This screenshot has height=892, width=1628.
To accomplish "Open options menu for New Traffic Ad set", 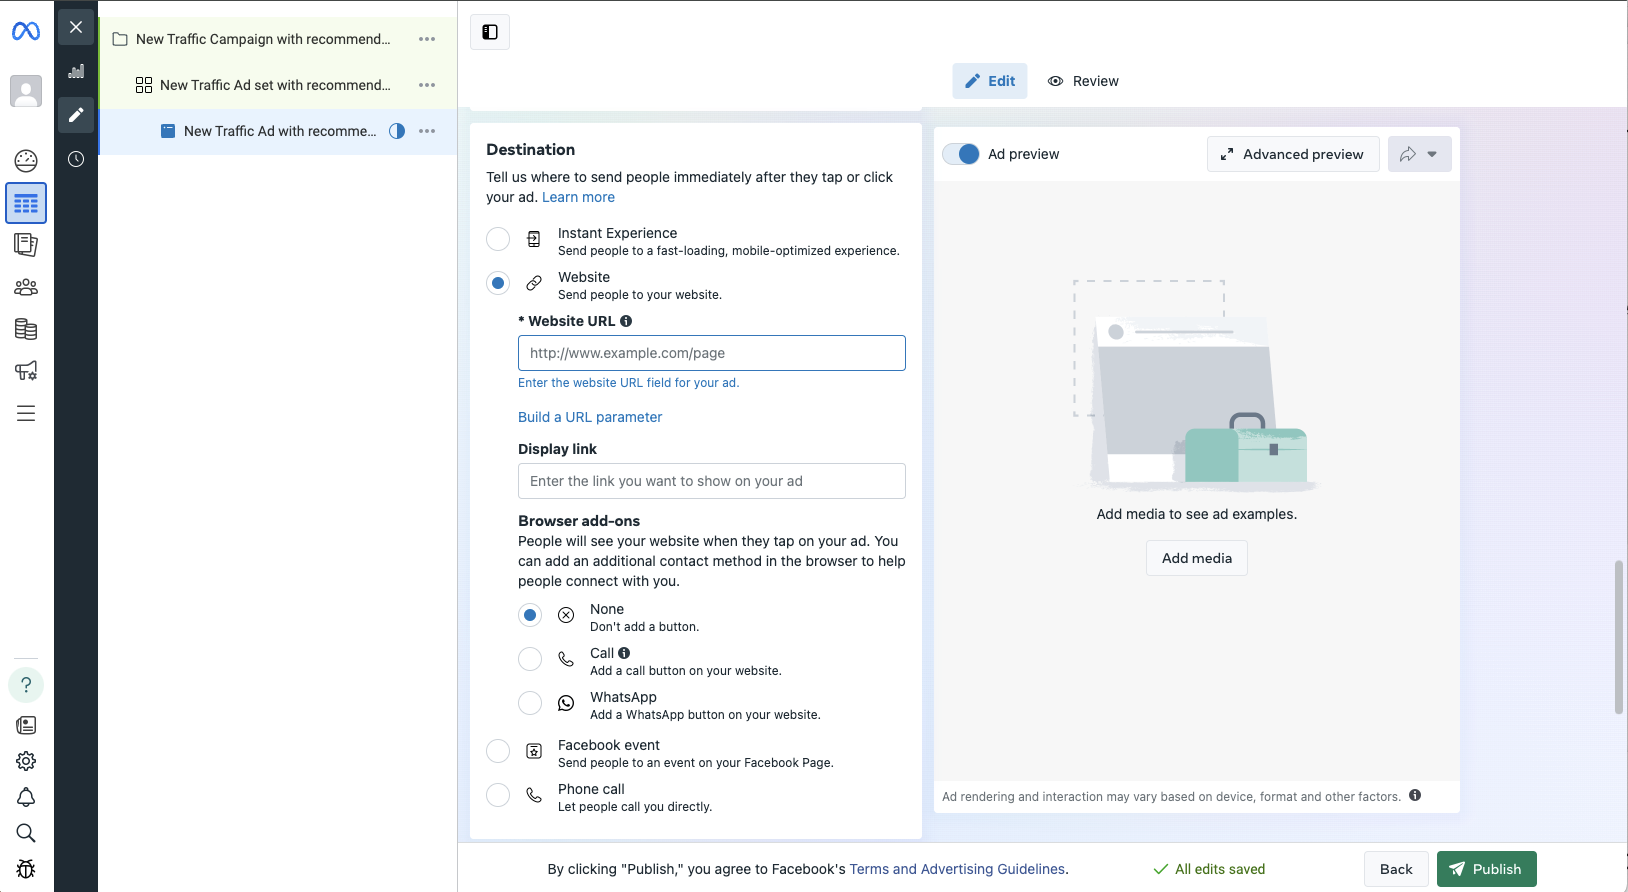I will coord(427,85).
